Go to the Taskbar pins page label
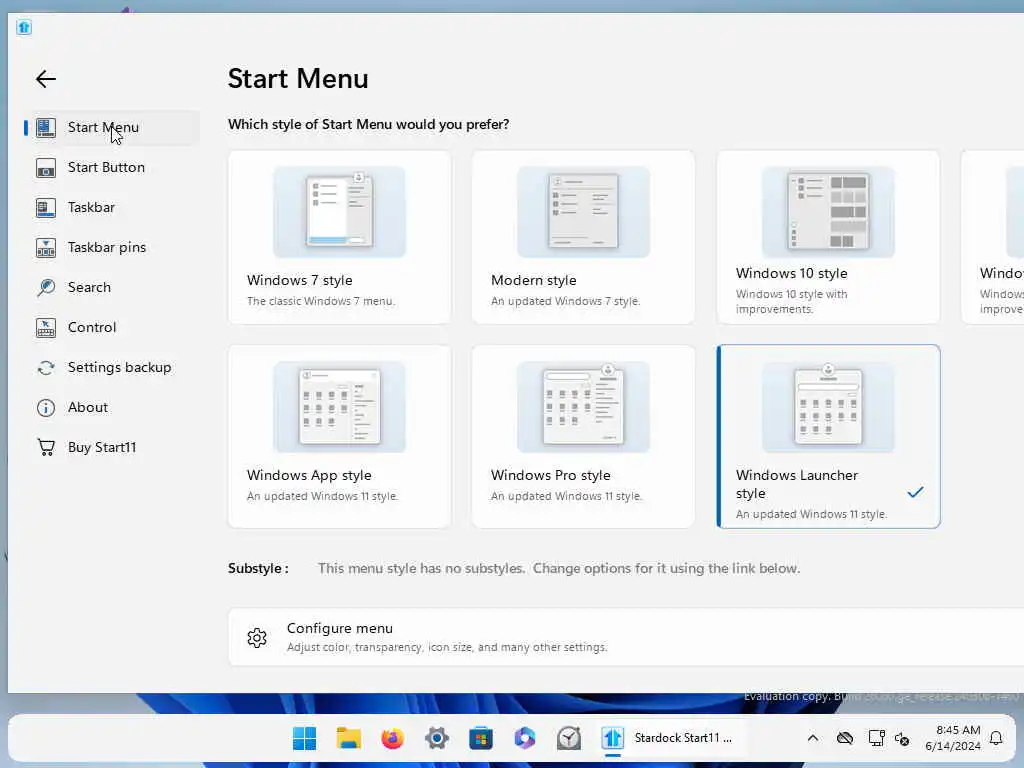This screenshot has width=1024, height=768. [107, 248]
